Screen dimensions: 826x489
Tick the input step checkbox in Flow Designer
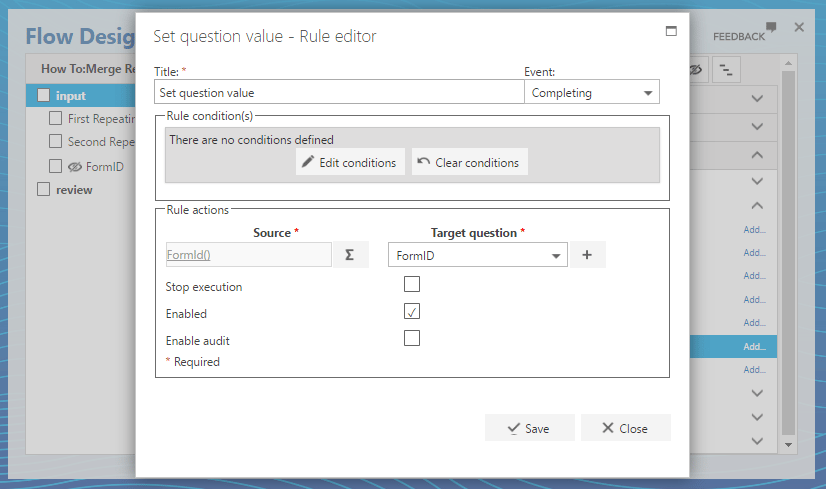(43, 95)
